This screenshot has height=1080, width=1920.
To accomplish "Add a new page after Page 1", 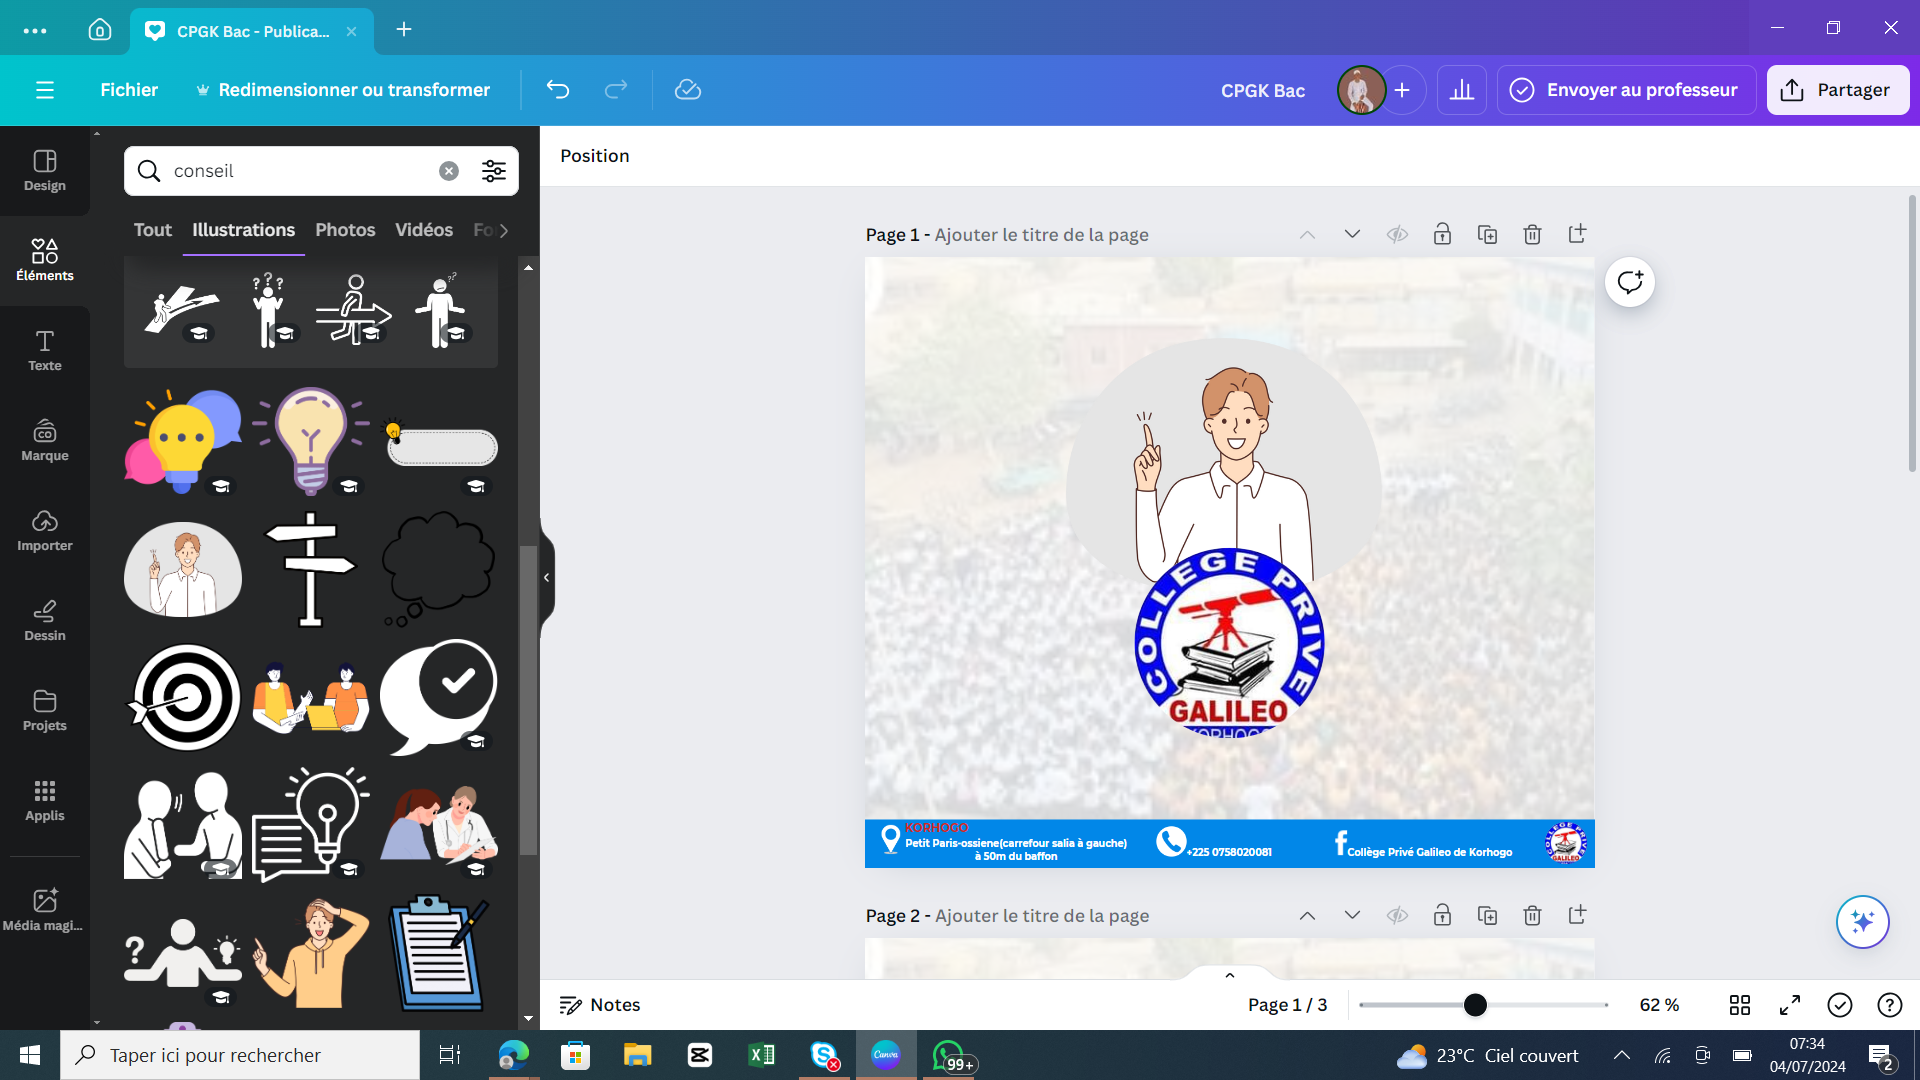I will [1577, 235].
